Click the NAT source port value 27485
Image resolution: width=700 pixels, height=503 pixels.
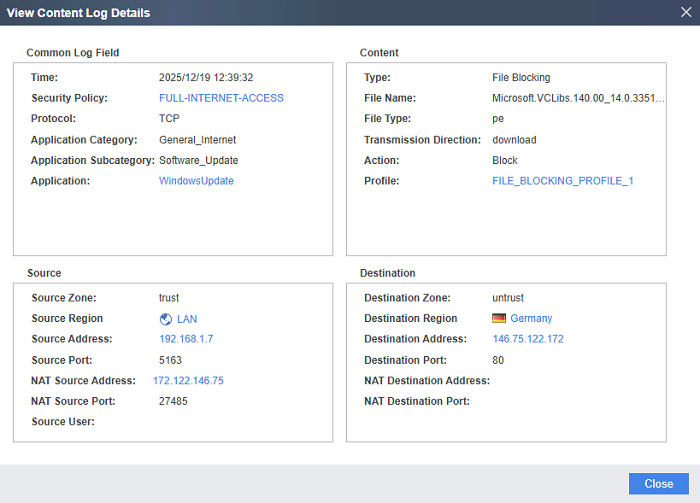pos(174,401)
